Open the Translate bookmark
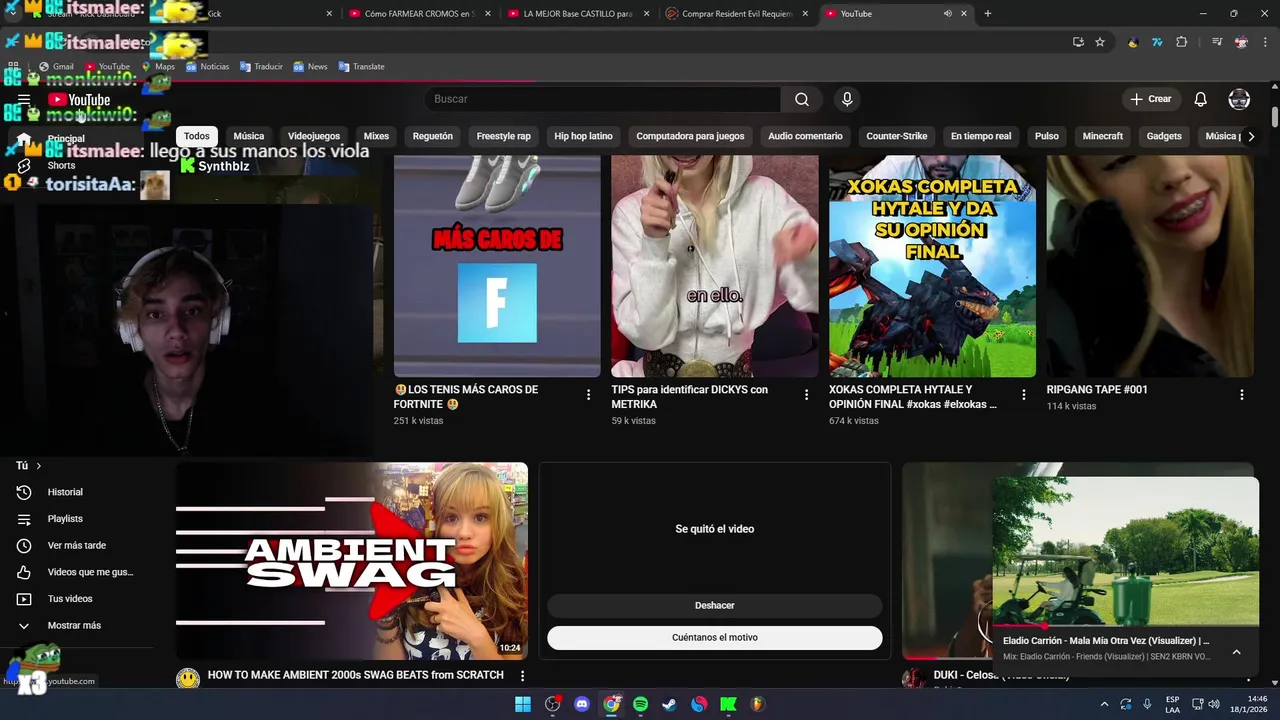The height and width of the screenshot is (720, 1280). pos(361,67)
